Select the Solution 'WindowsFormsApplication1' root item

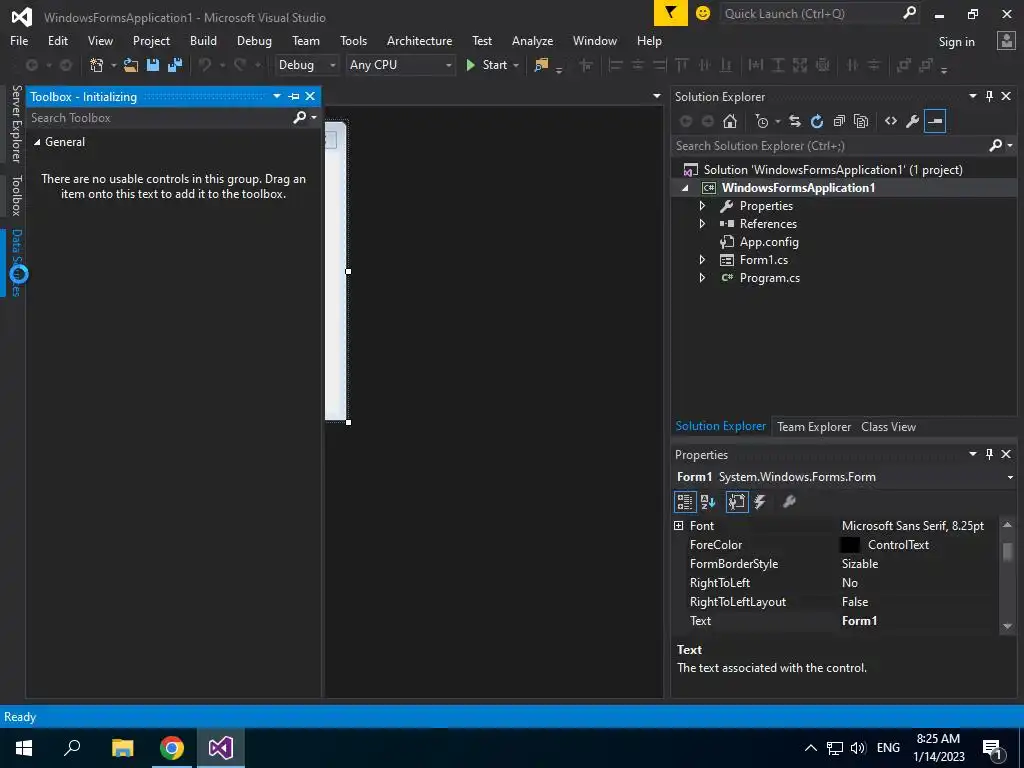pyautogui.click(x=833, y=170)
